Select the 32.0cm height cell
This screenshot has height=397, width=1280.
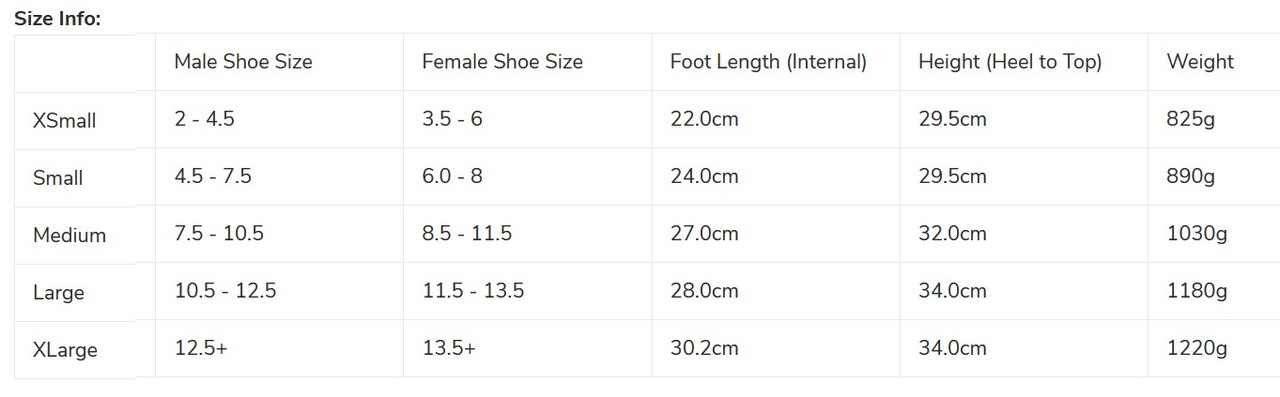[952, 234]
